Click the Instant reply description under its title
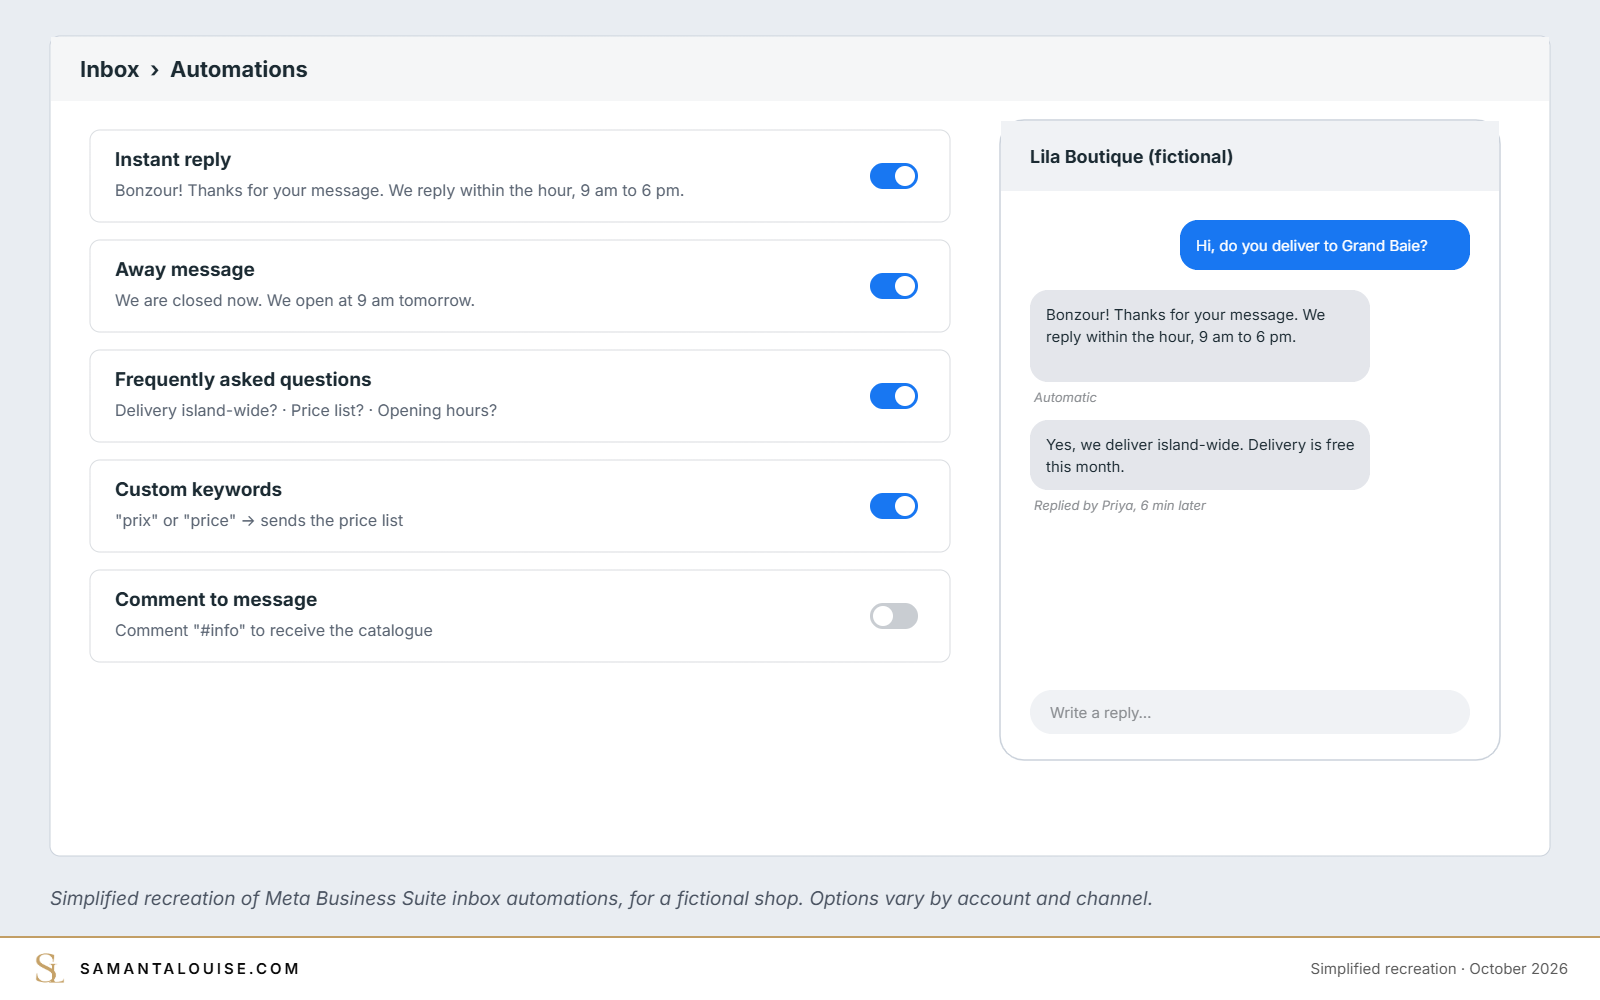The height and width of the screenshot is (1000, 1600). pos(400,191)
